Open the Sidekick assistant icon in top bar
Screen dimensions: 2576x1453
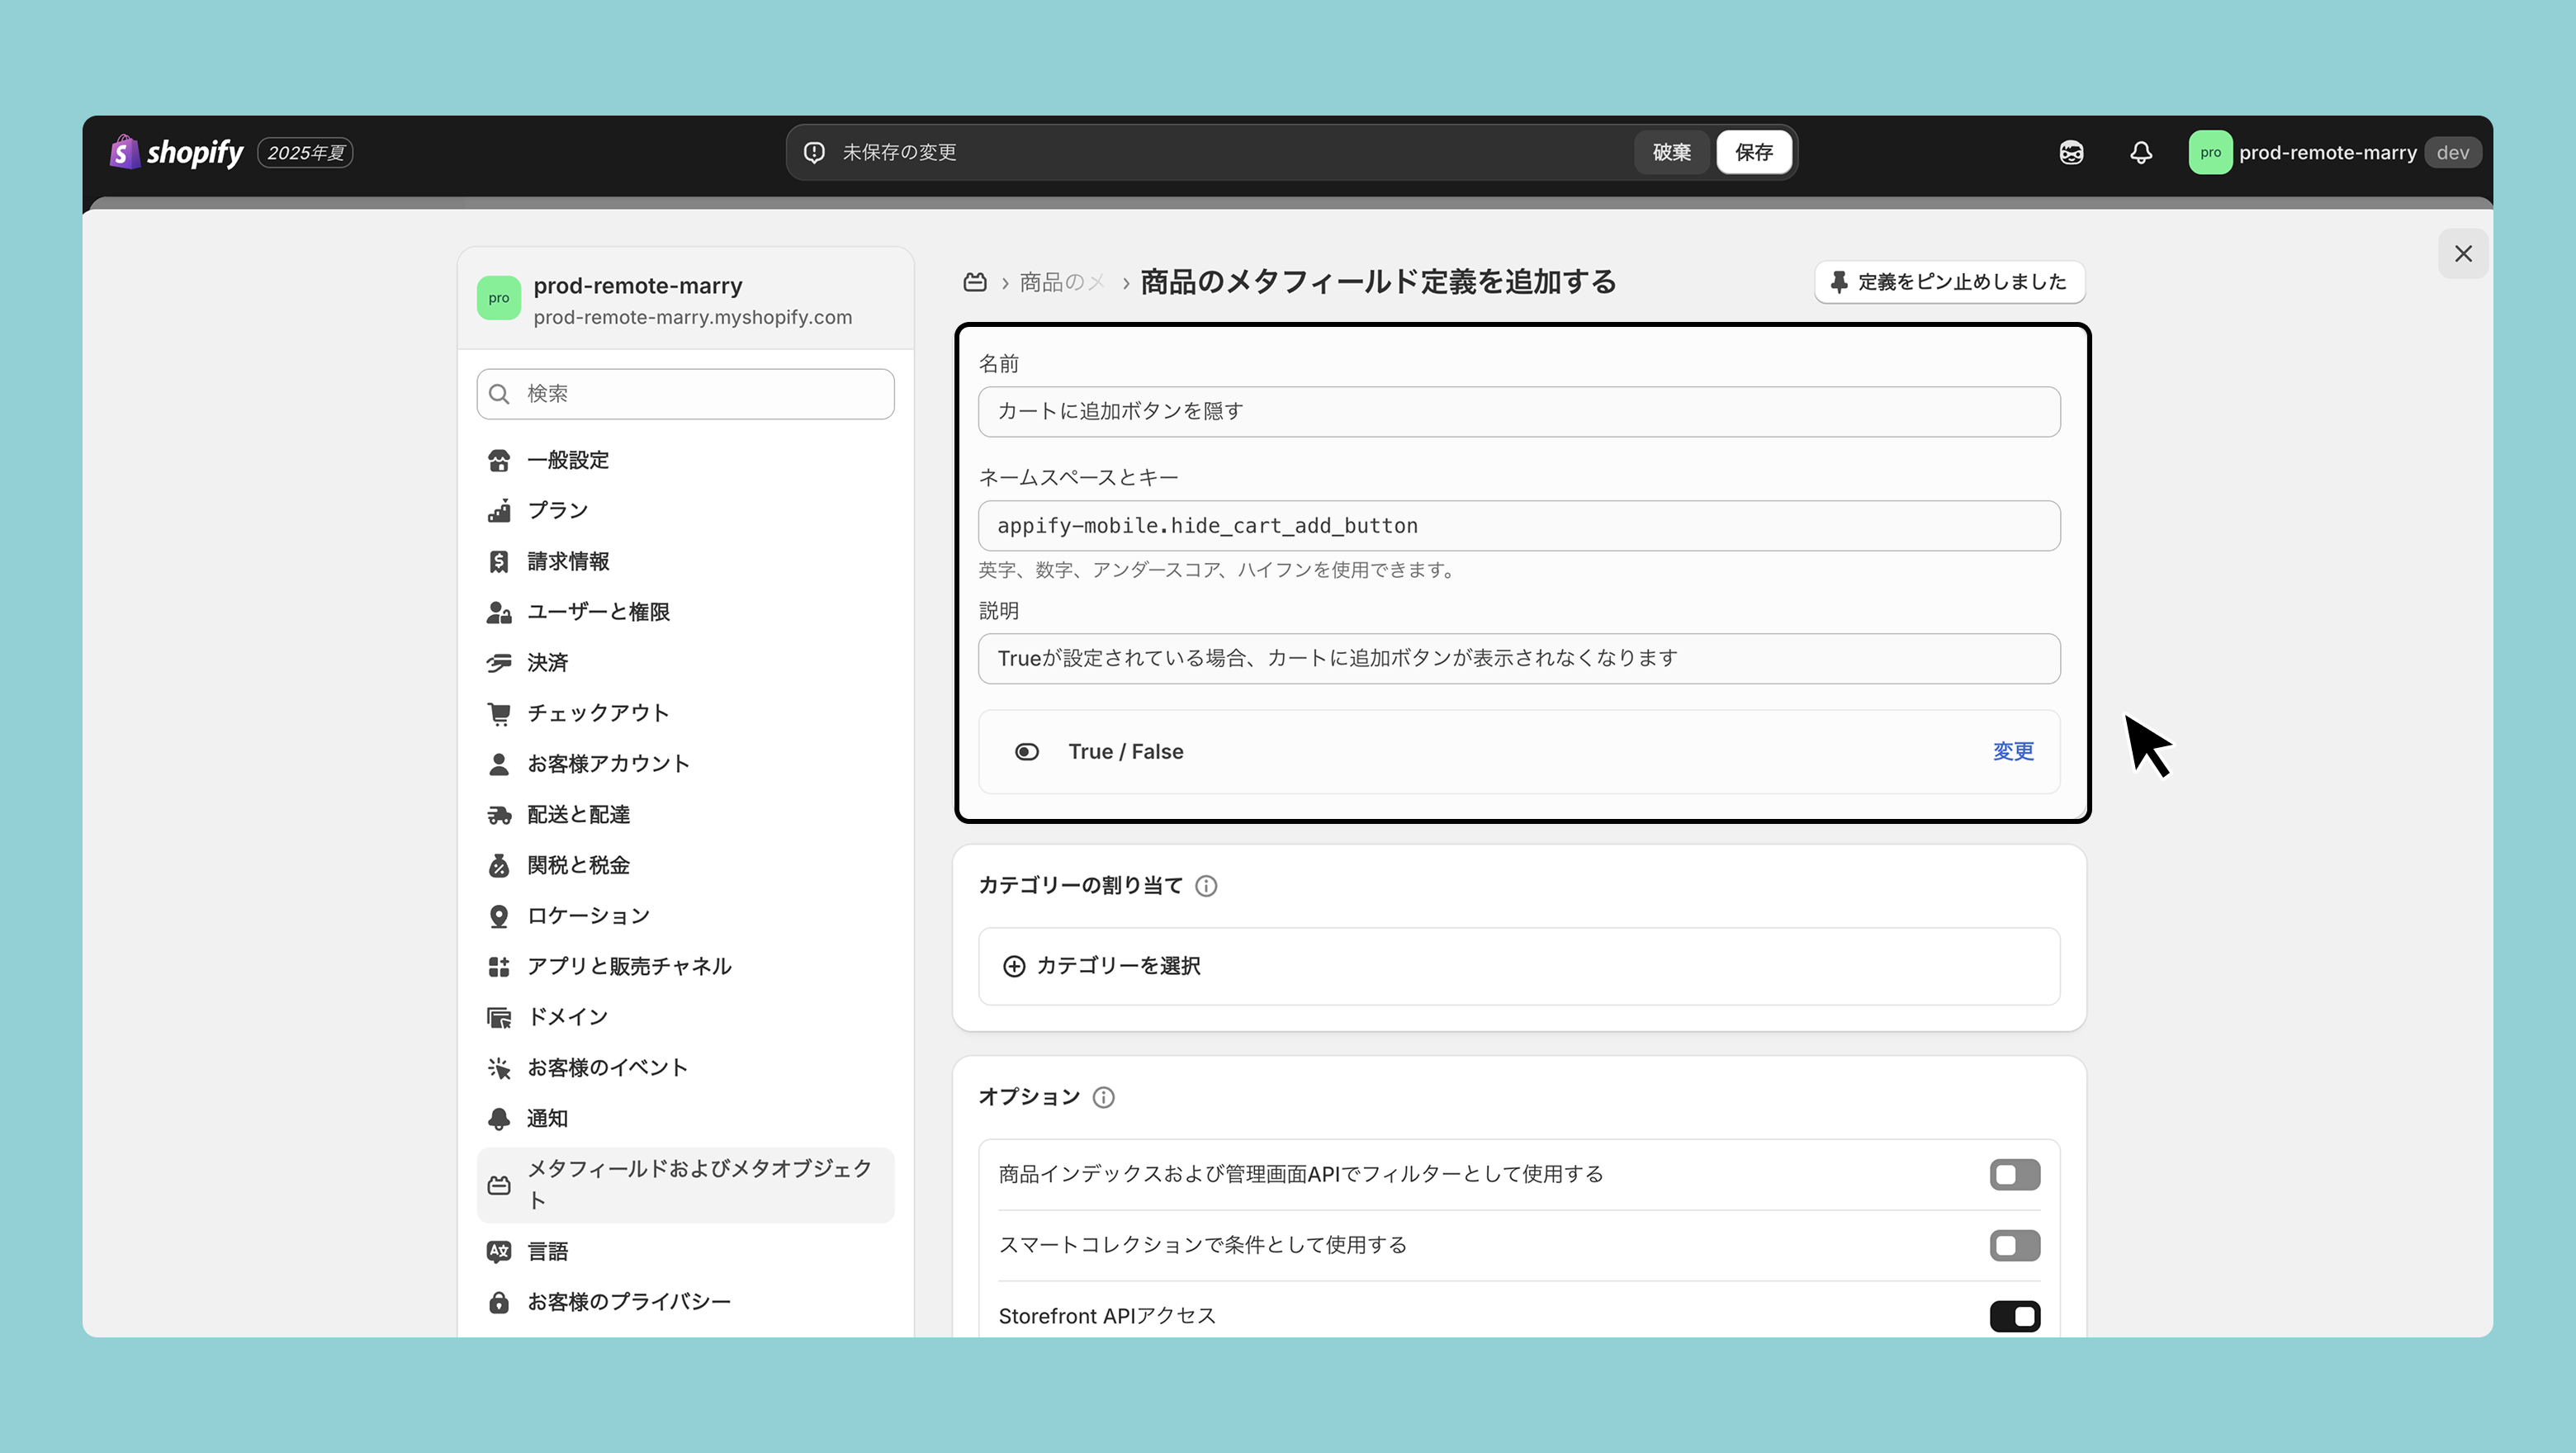coord(2071,152)
